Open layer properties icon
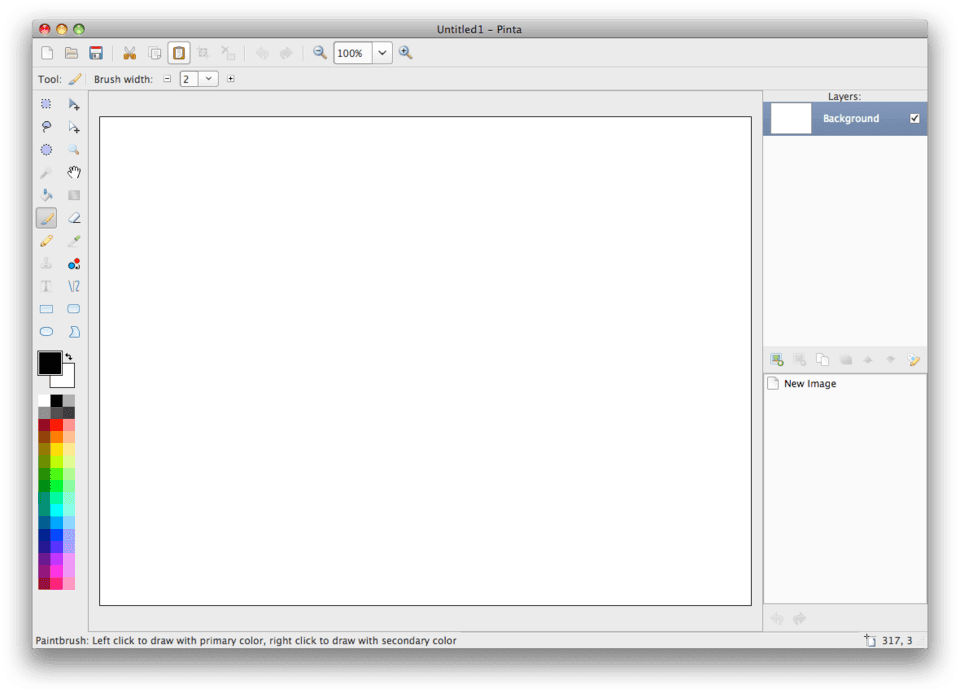Viewport: 960px width, 693px height. coord(914,360)
